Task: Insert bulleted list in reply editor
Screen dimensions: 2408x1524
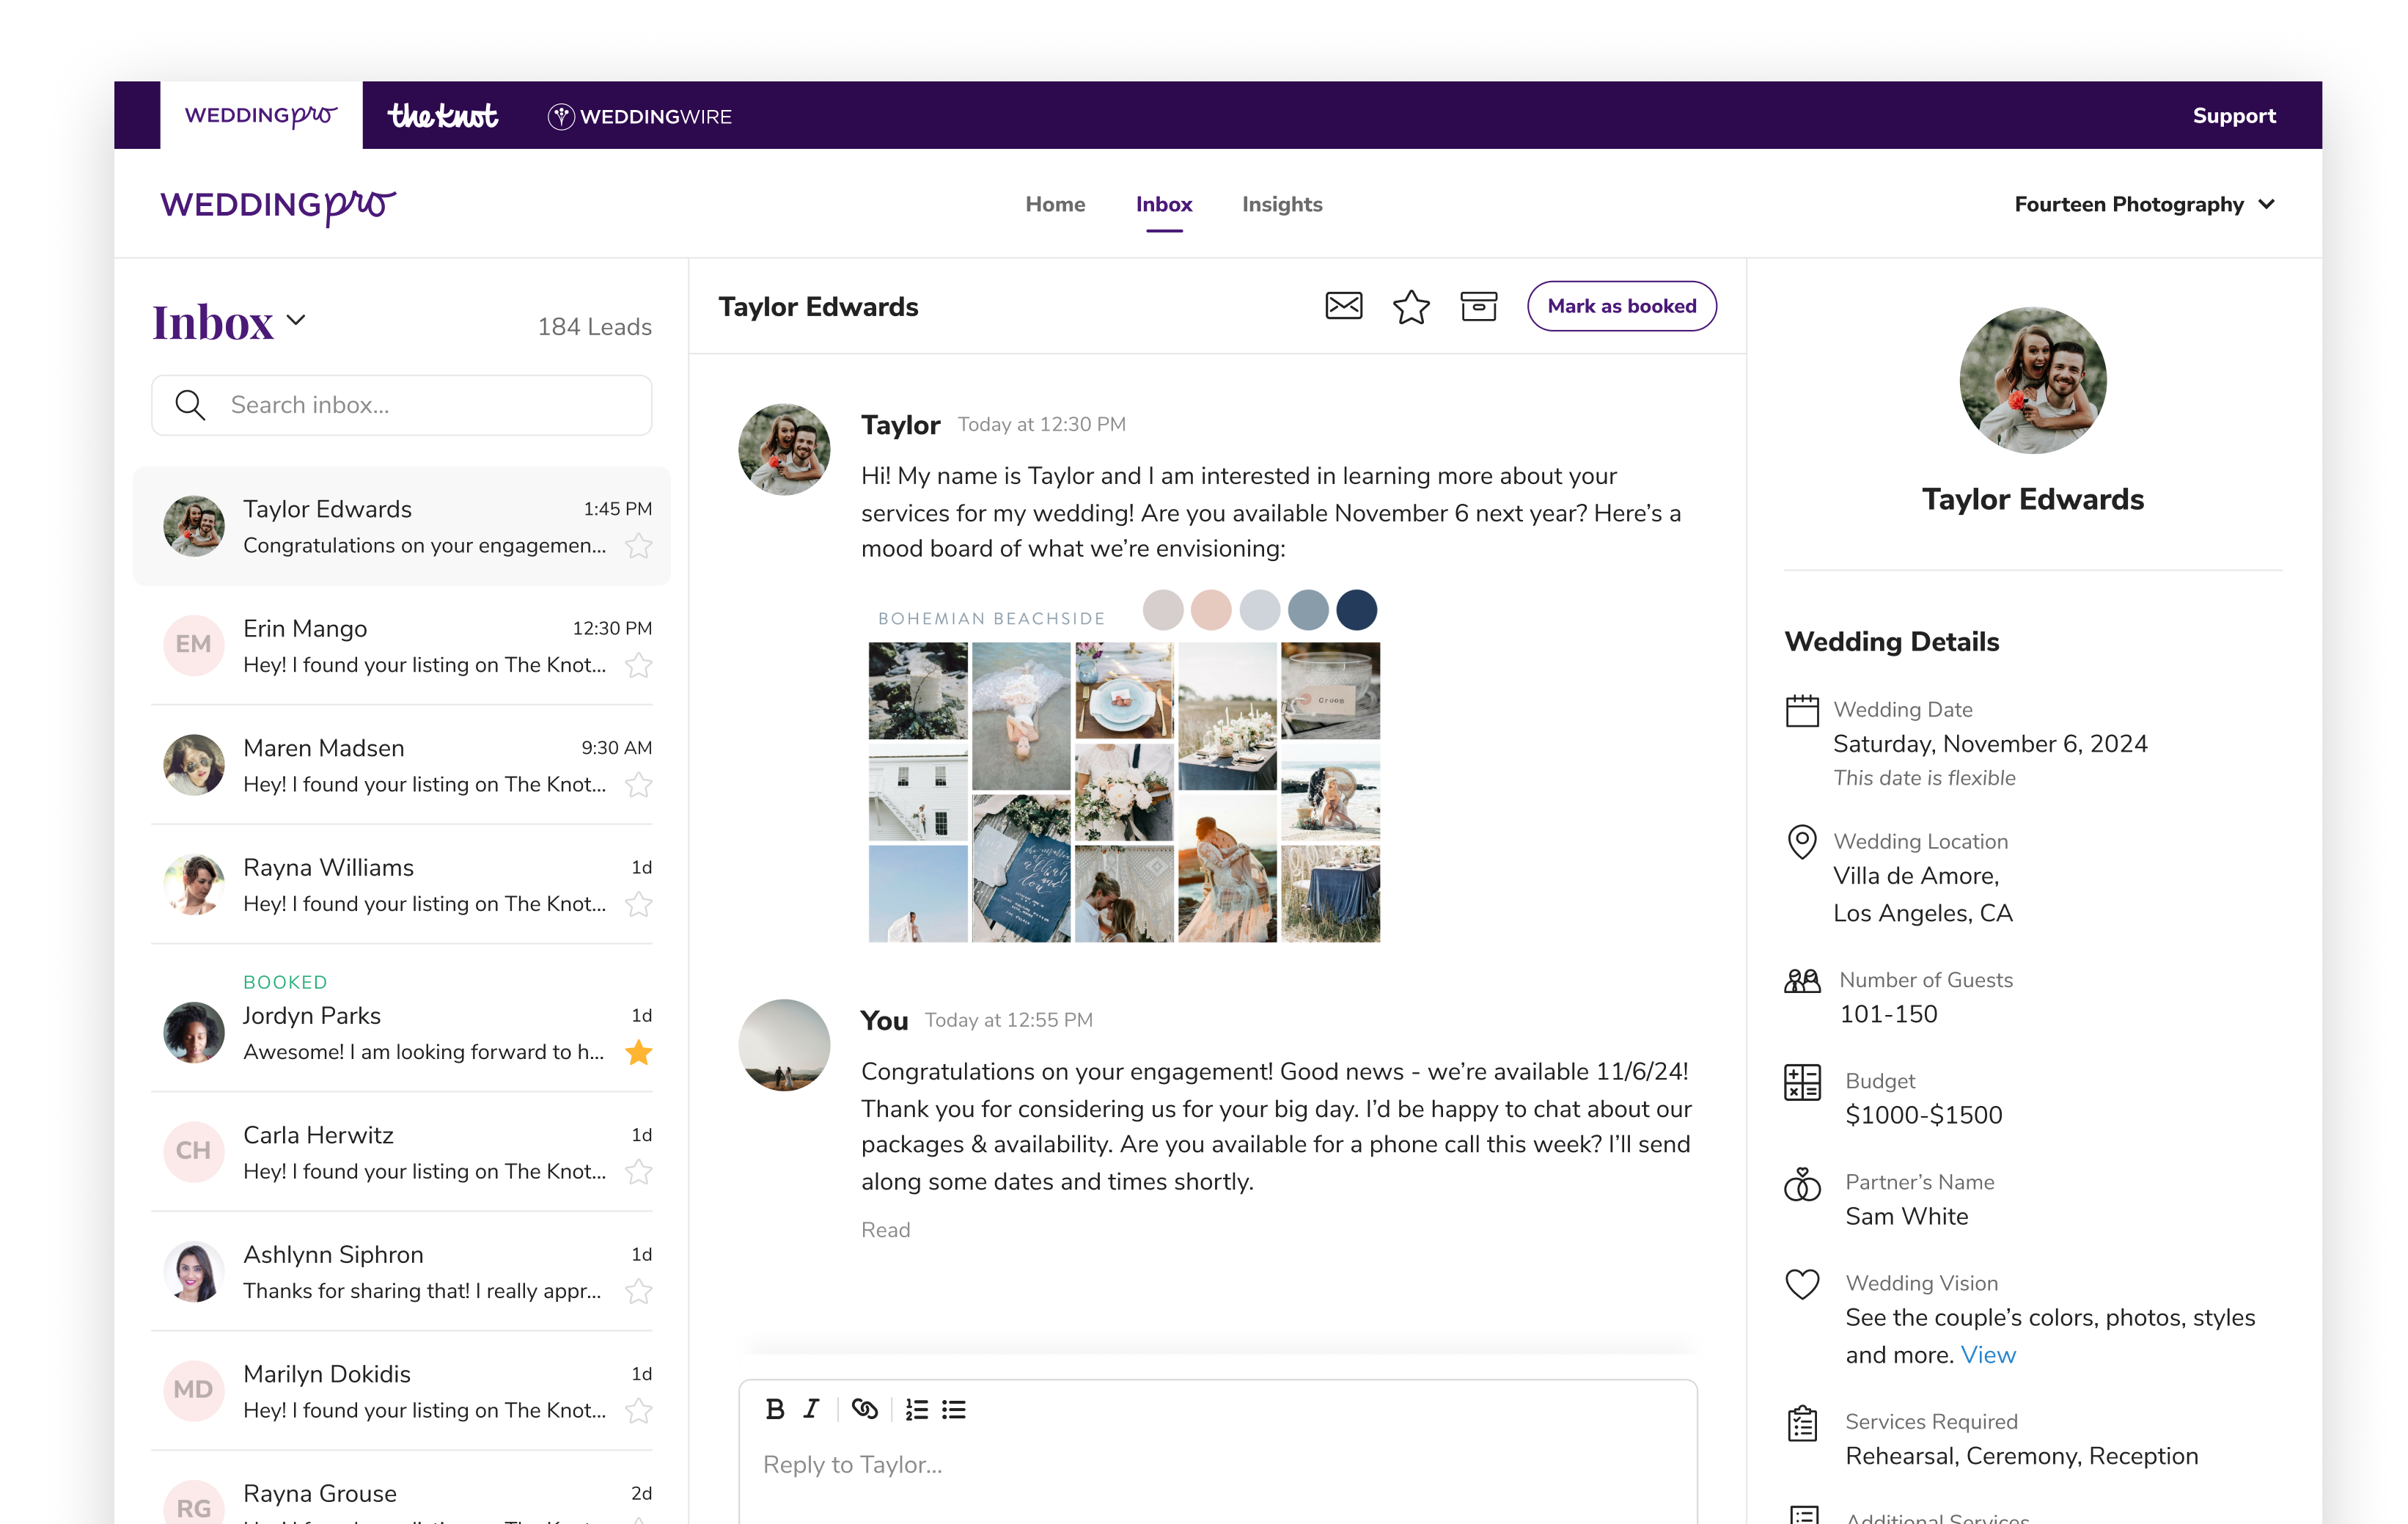Action: tap(954, 1409)
